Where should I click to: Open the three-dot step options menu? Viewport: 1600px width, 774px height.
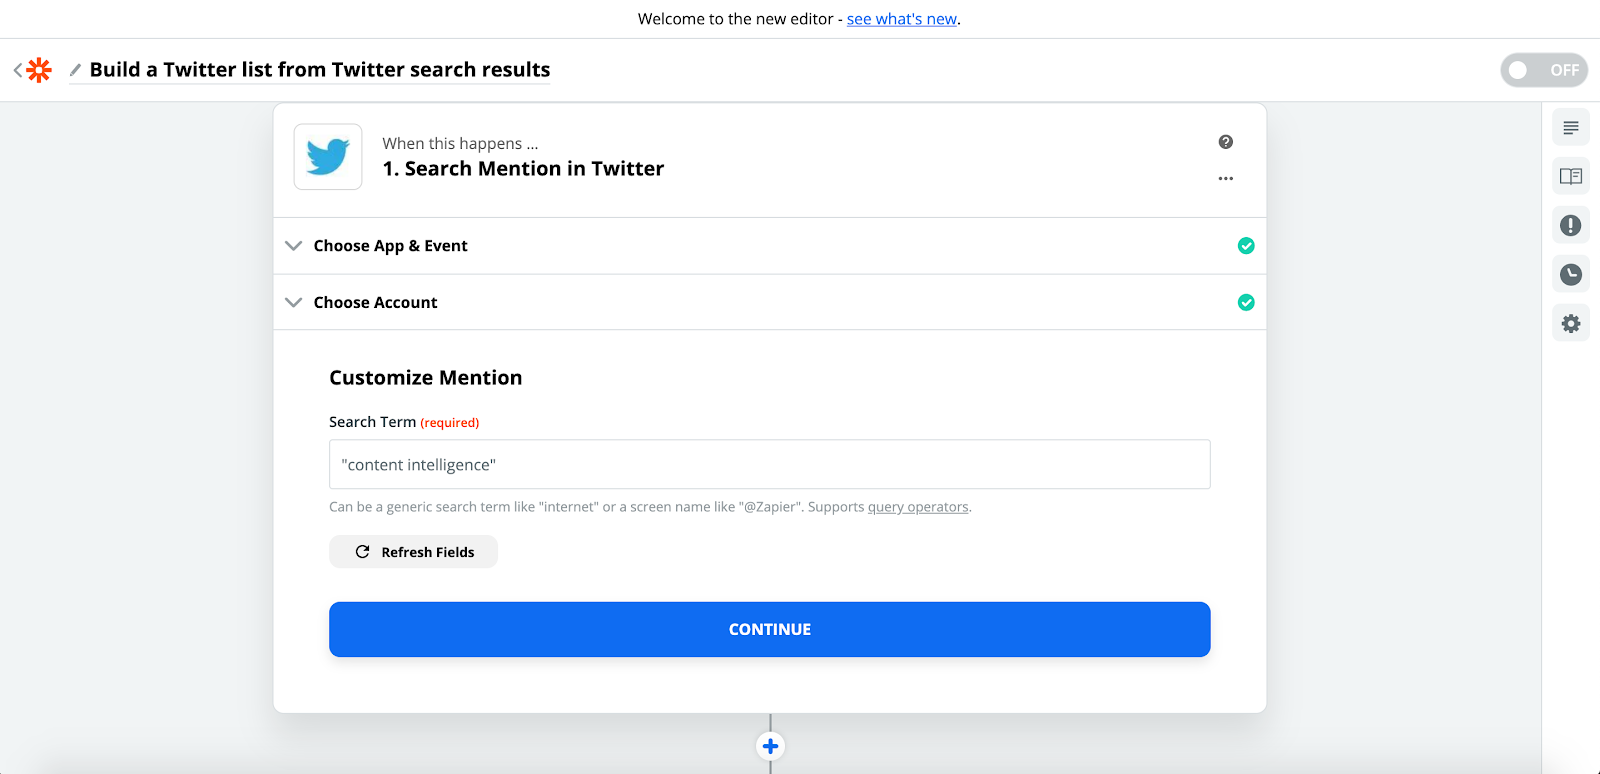coord(1226,178)
